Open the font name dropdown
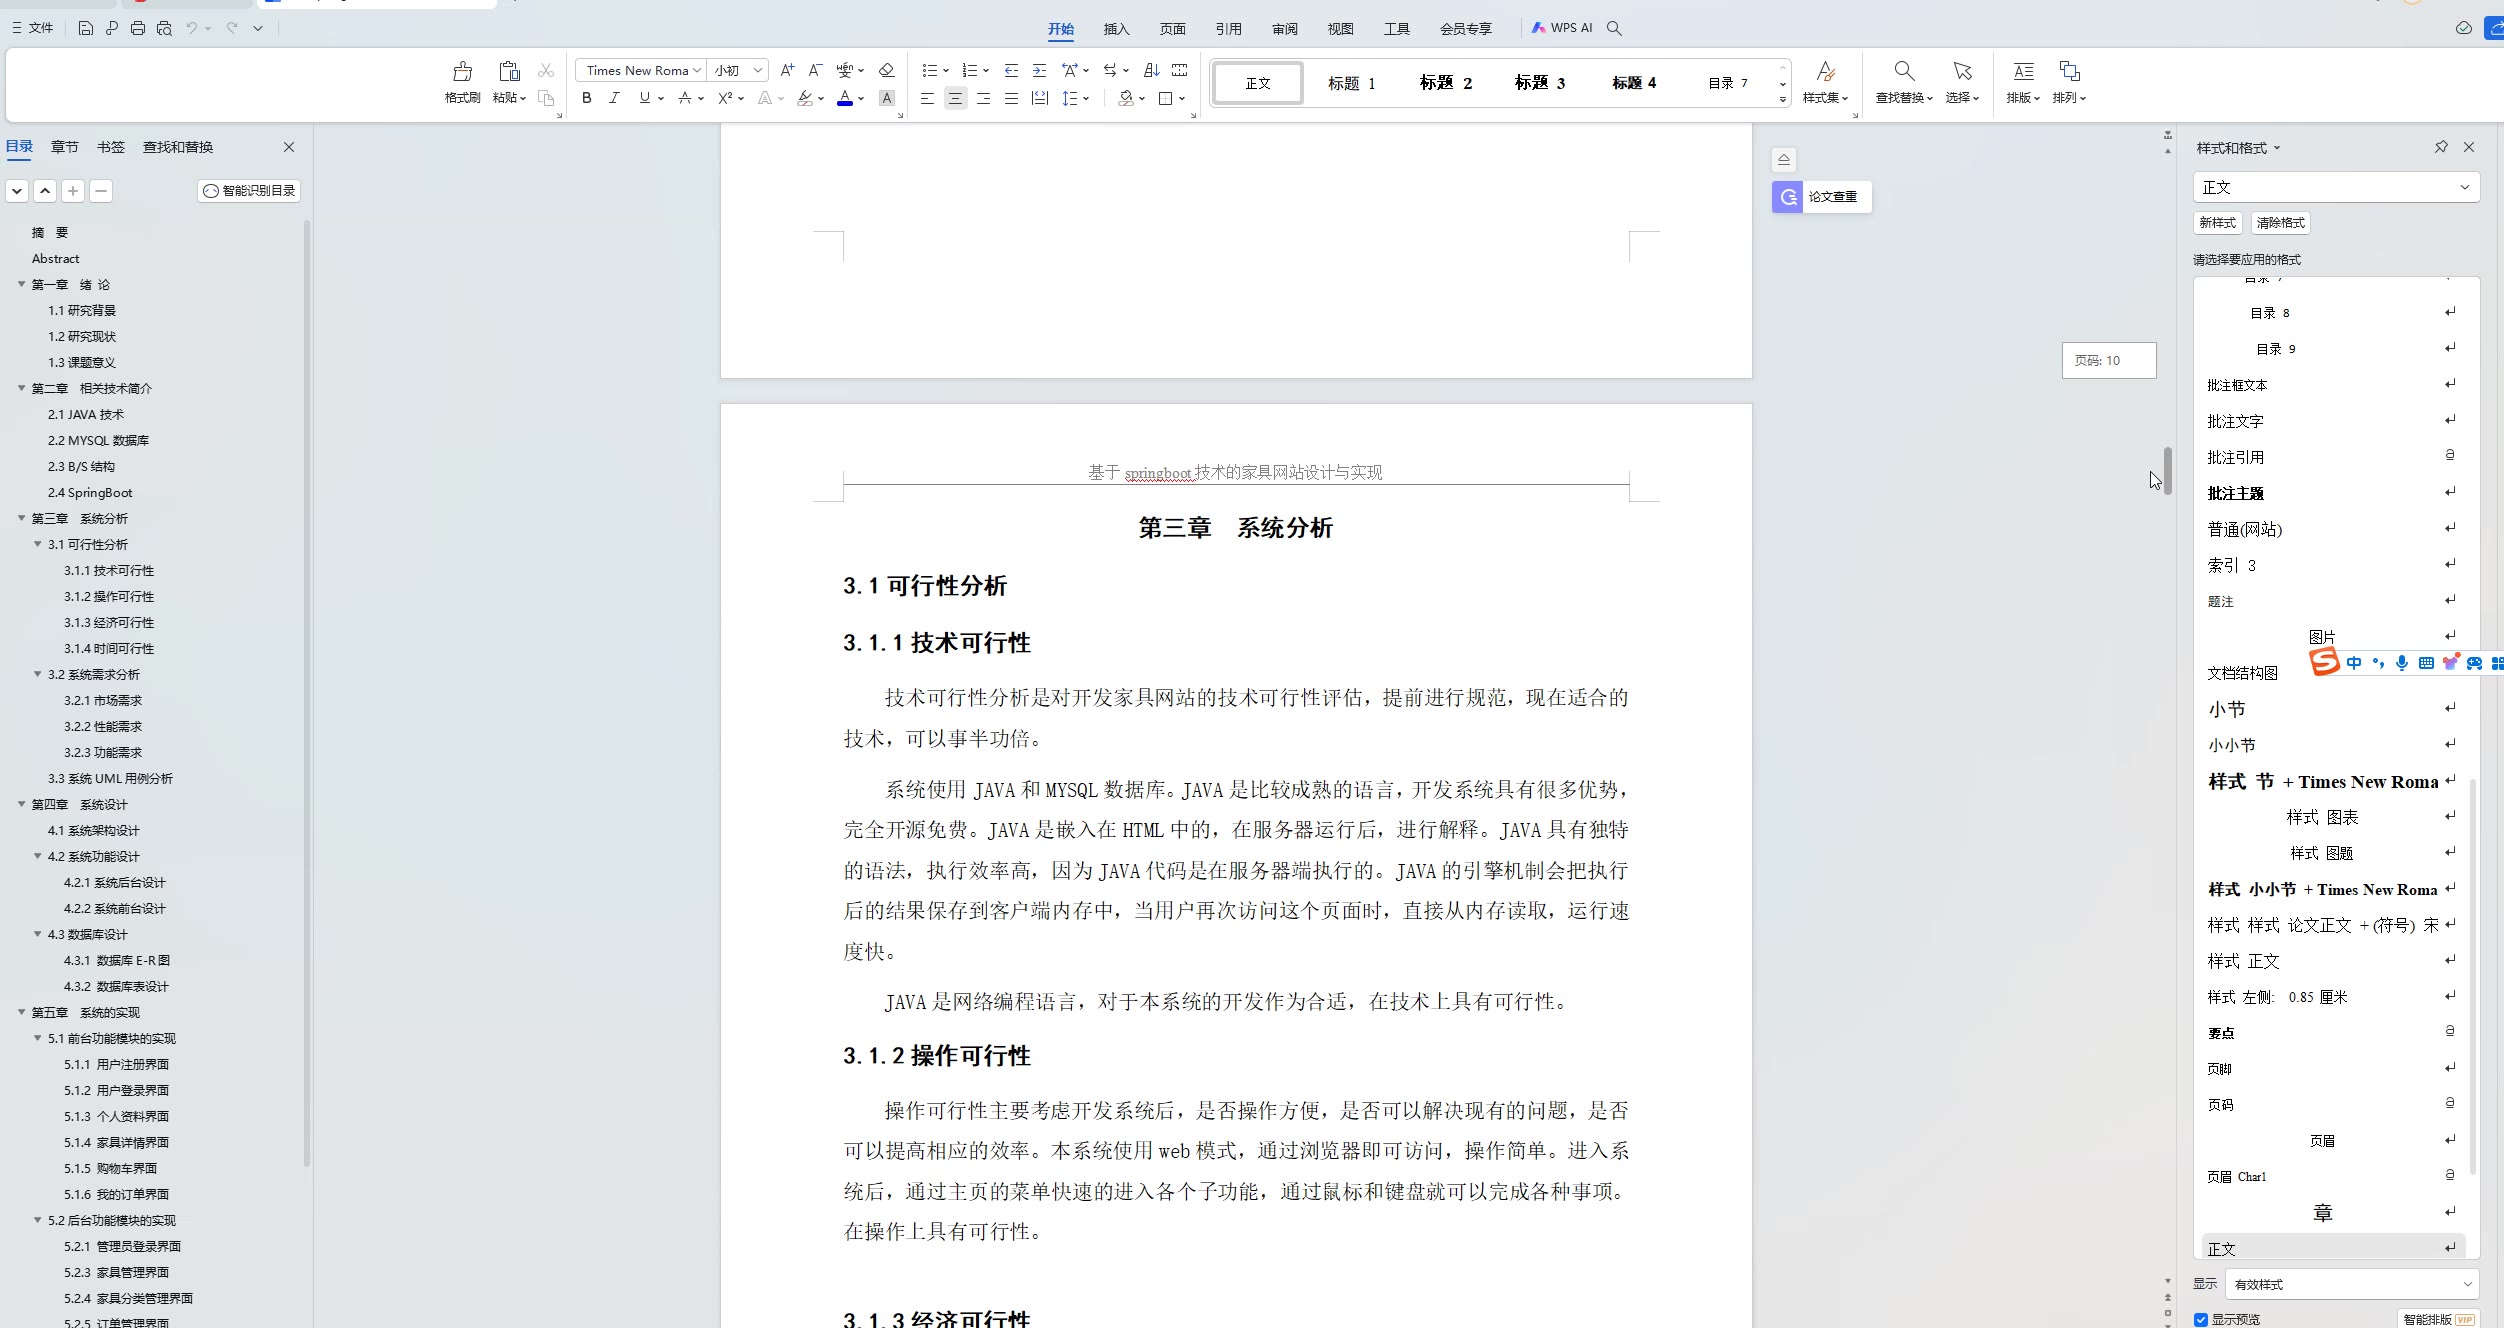2504x1328 pixels. 697,70
